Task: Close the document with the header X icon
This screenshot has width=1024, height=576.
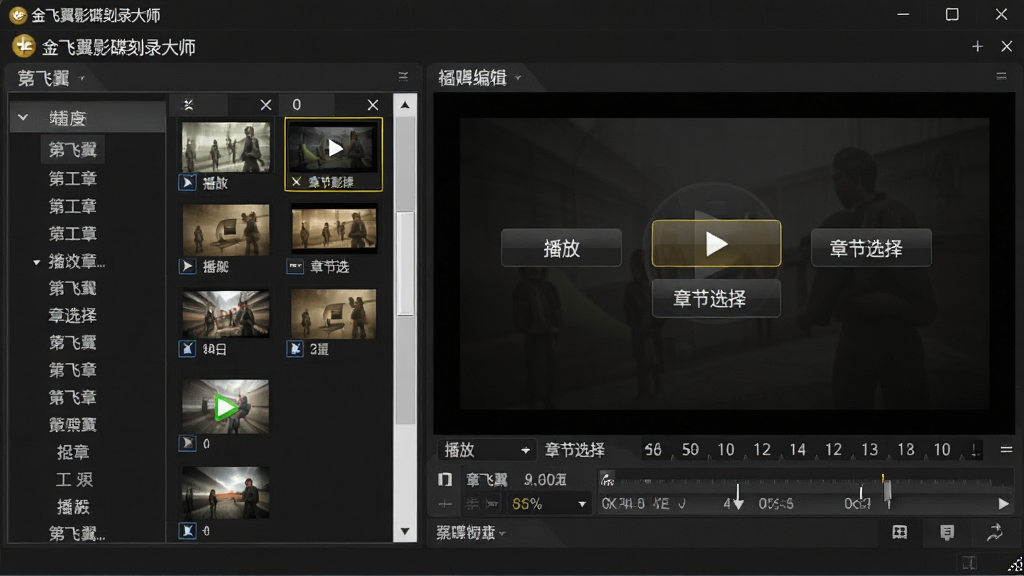Action: 1006,46
